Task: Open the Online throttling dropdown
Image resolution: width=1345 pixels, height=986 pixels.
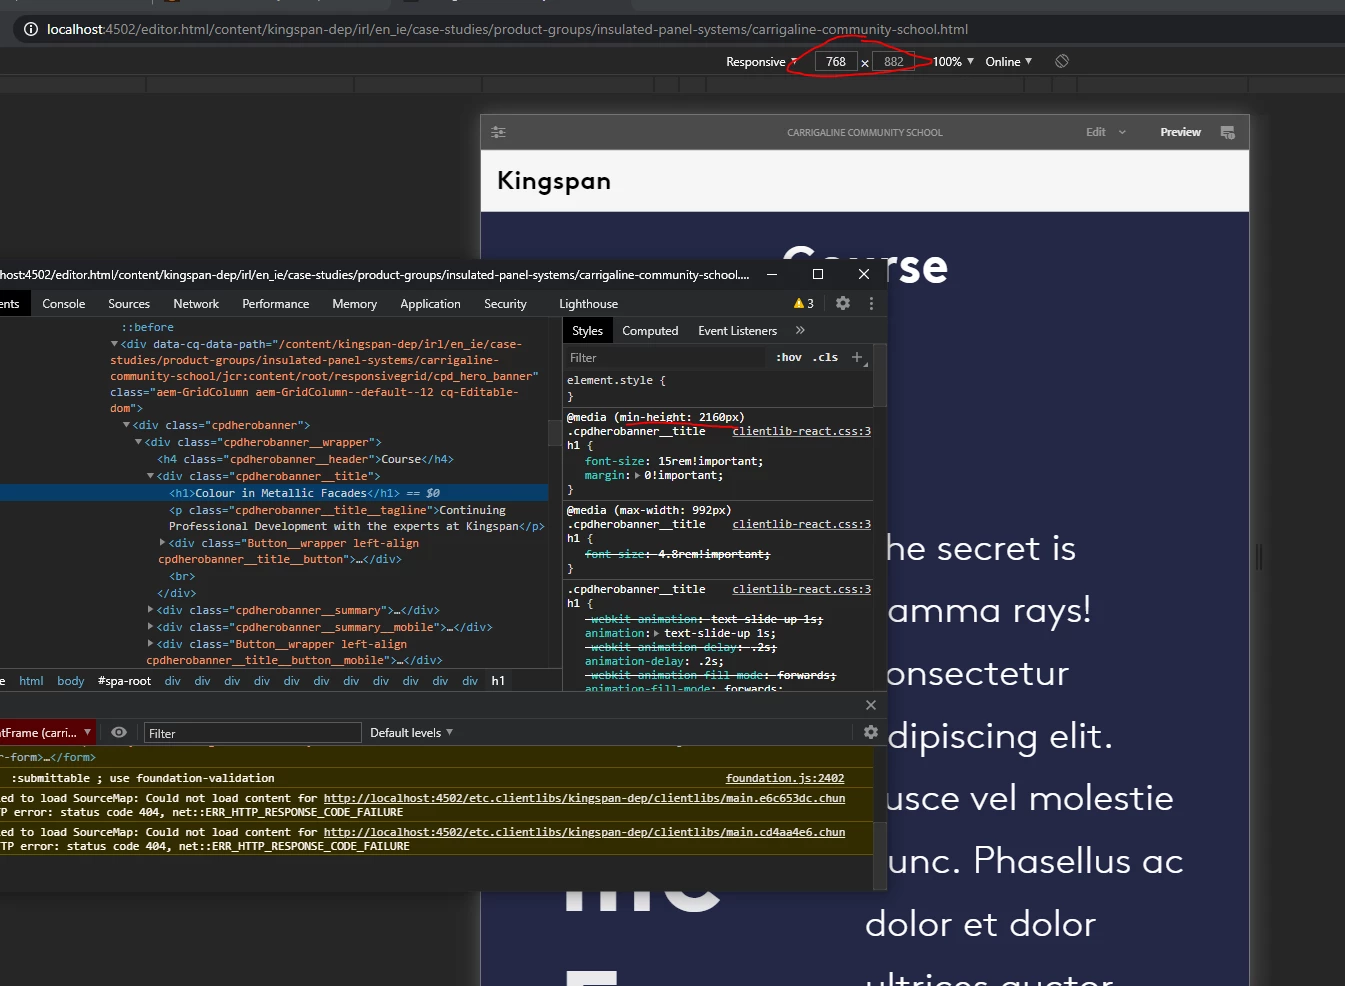Action: click(1008, 61)
